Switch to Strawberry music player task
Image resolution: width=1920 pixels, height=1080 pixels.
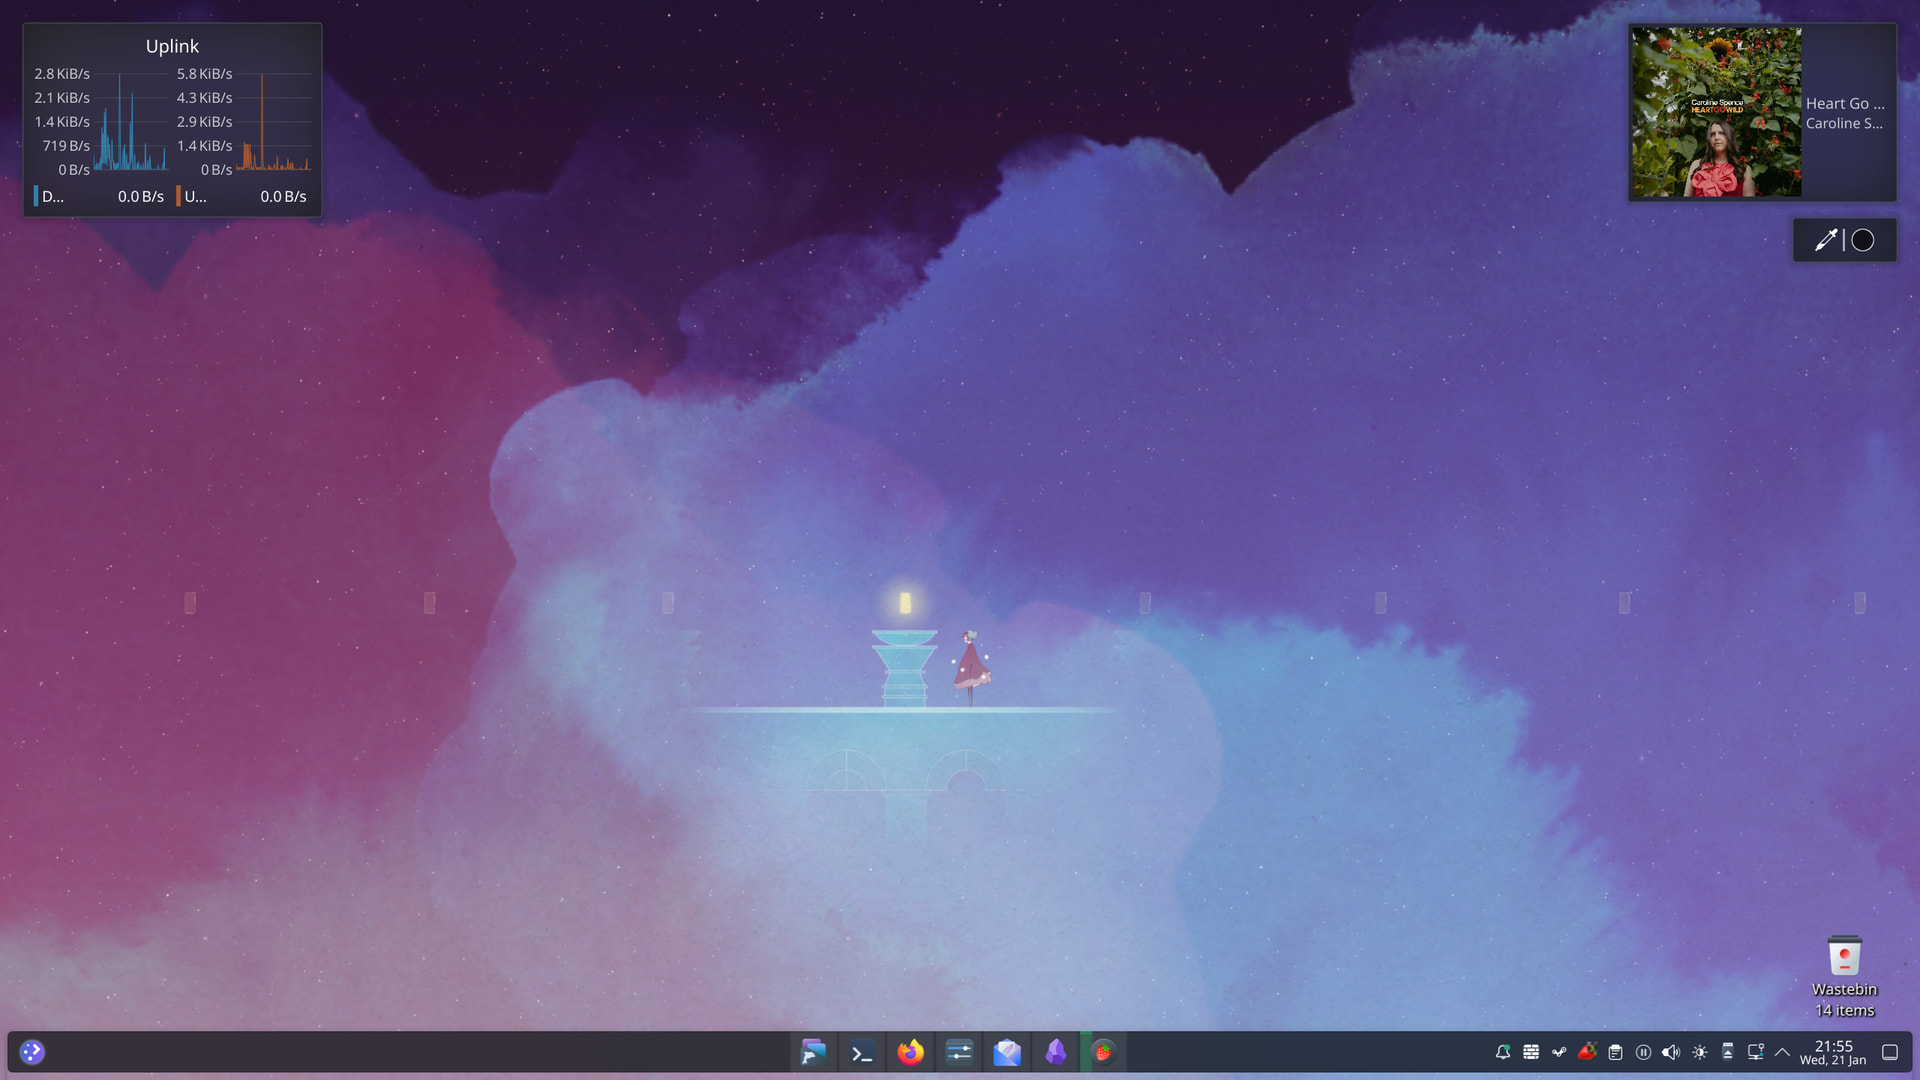point(1103,1052)
